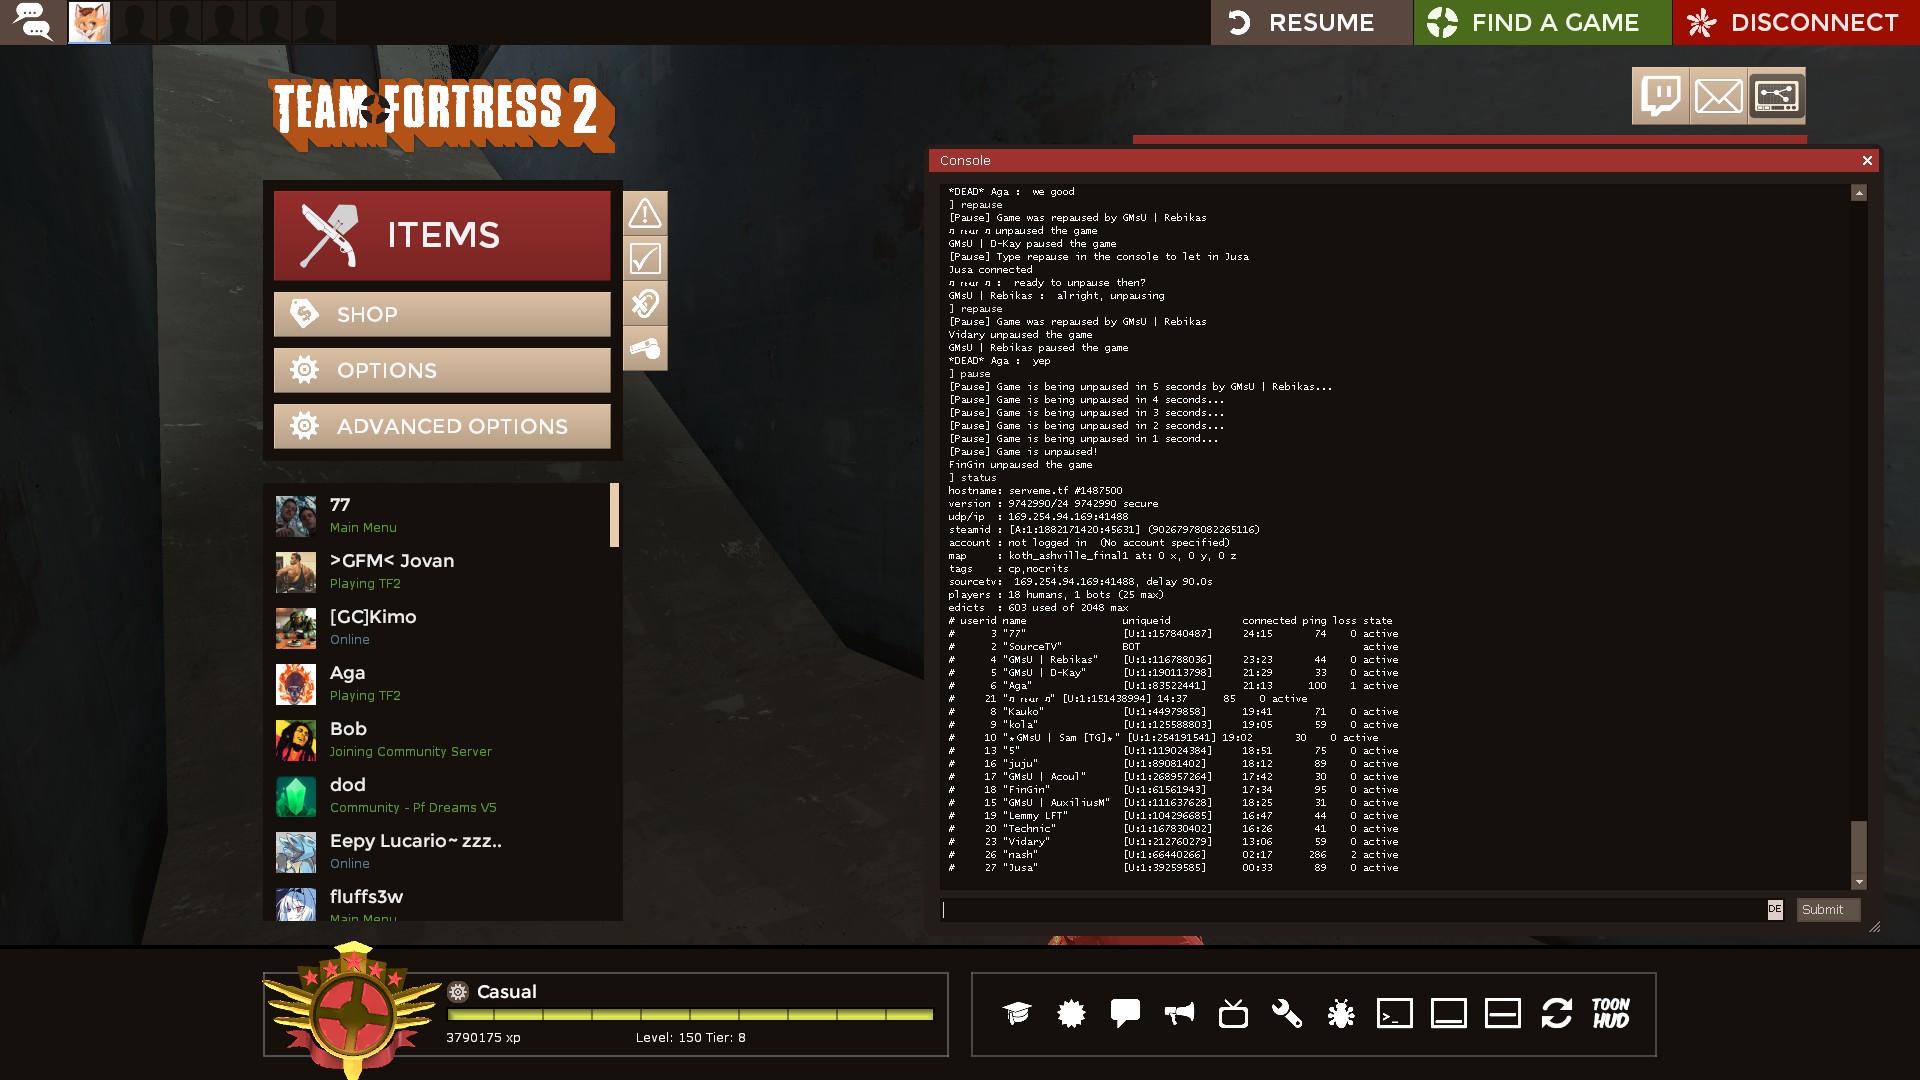Screen dimensions: 1920x1080
Task: Open the mail notifications icon
Action: tap(1718, 96)
